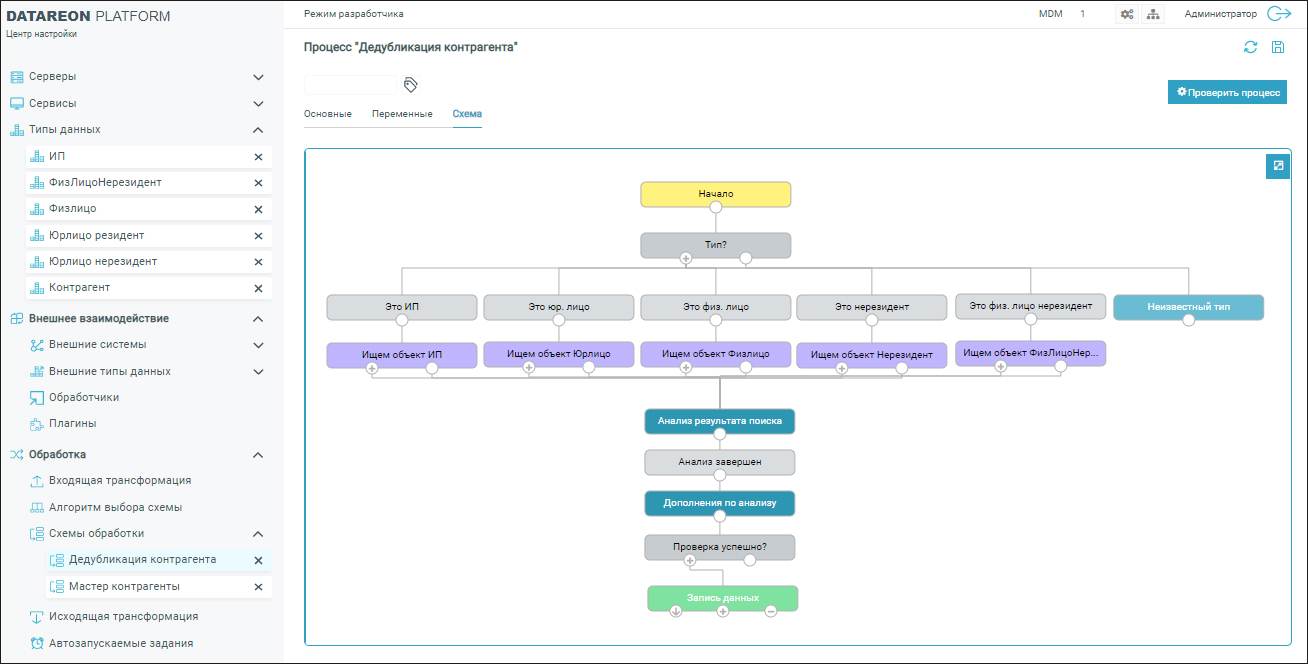1308x664 pixels.
Task: Click the hierarchy structure icon in header
Action: (1152, 14)
